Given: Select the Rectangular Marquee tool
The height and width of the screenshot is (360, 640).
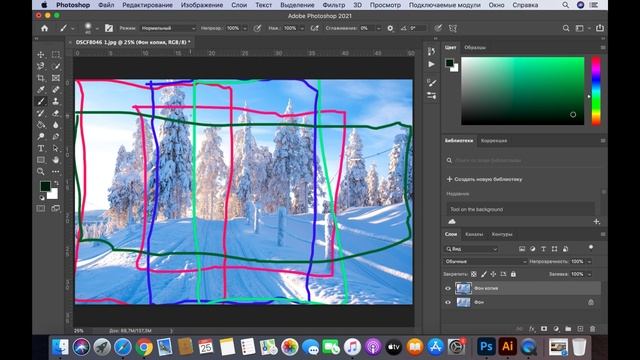Looking at the screenshot, I should pyautogui.click(x=56, y=54).
